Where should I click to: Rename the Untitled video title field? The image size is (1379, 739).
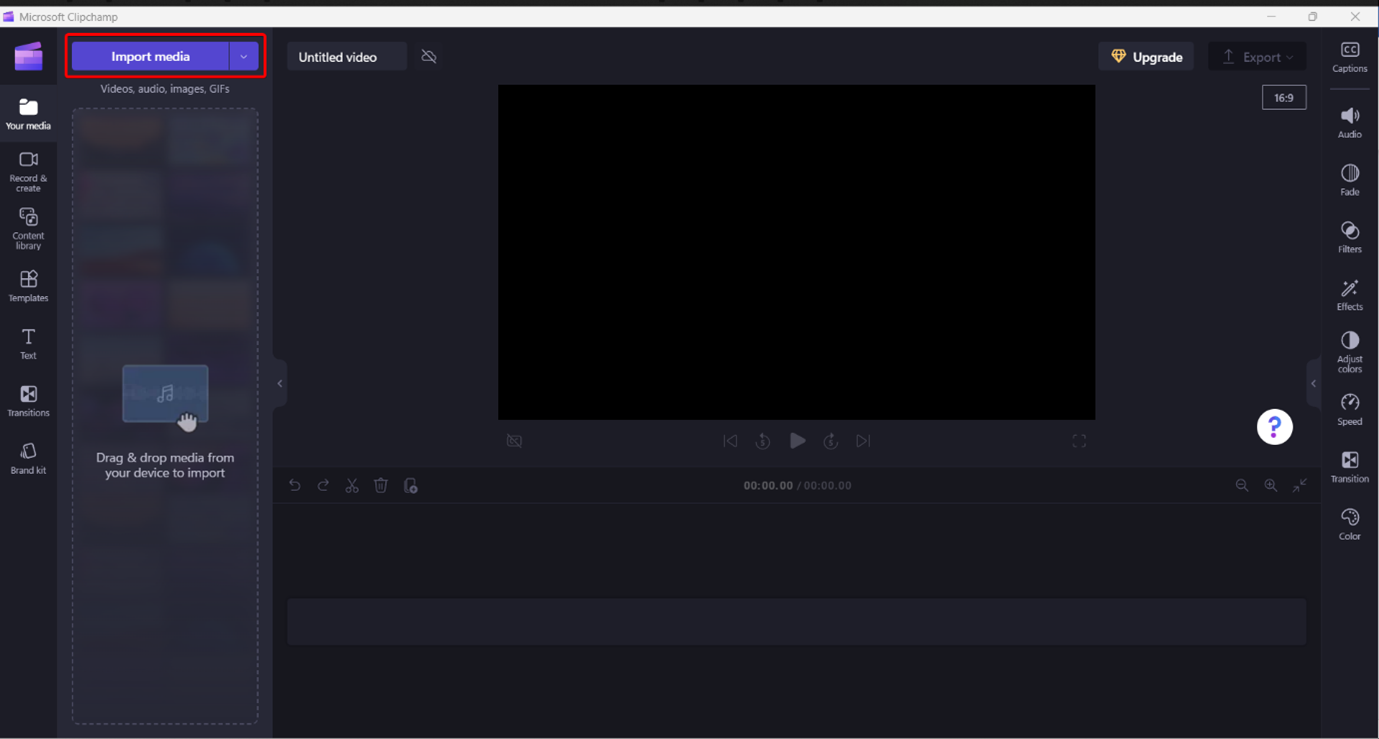coord(346,57)
